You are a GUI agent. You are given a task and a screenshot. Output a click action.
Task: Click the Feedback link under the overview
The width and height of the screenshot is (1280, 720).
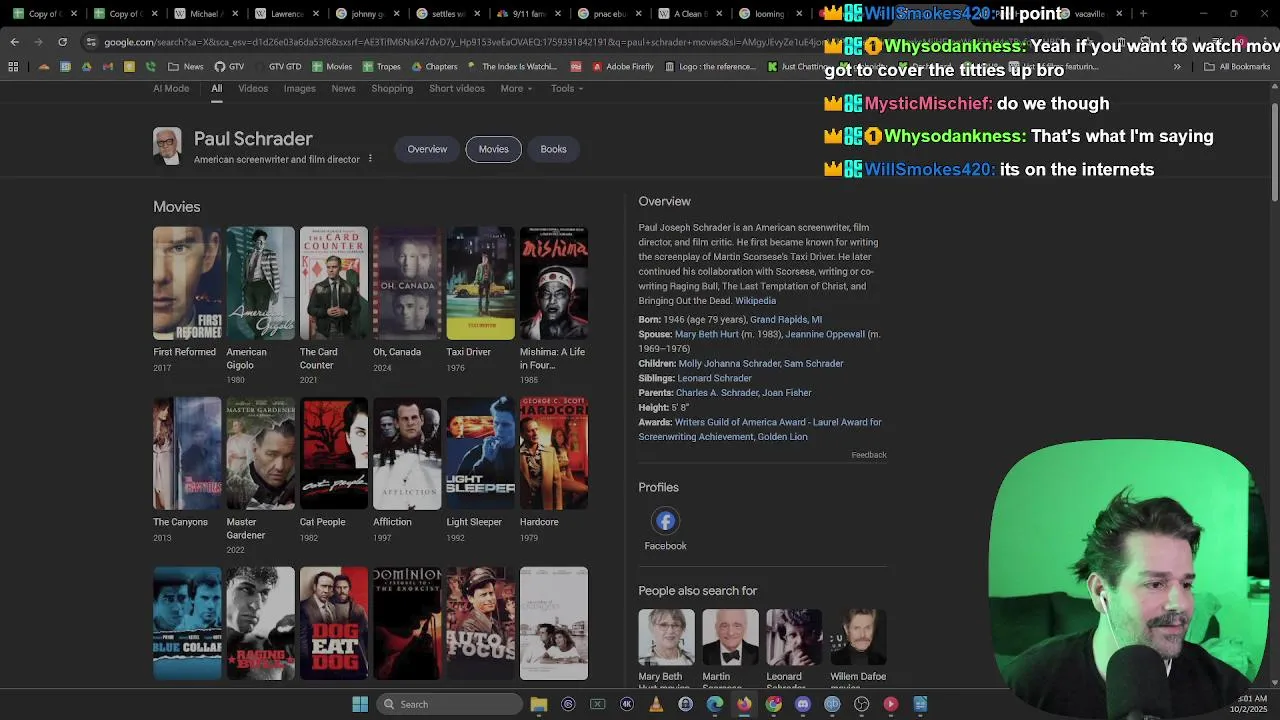coord(869,455)
